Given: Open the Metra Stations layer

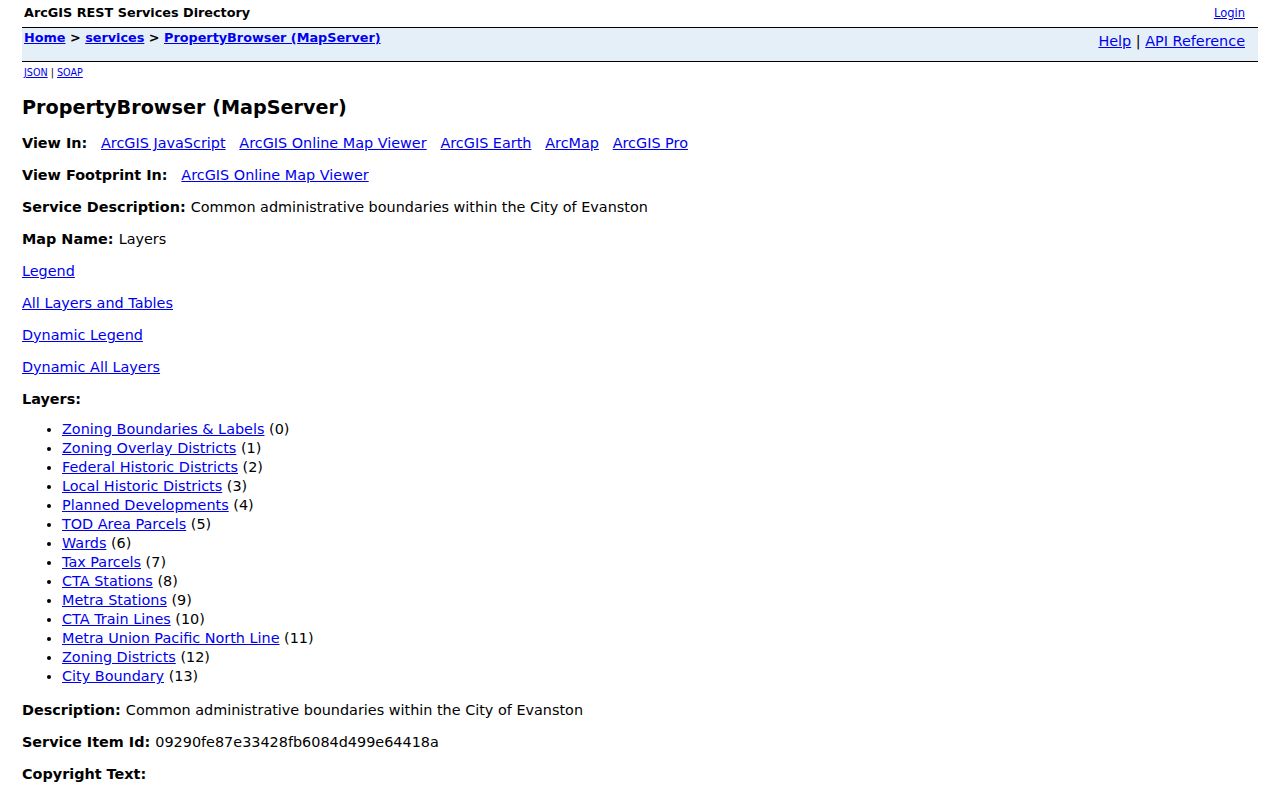Looking at the screenshot, I should coord(114,600).
